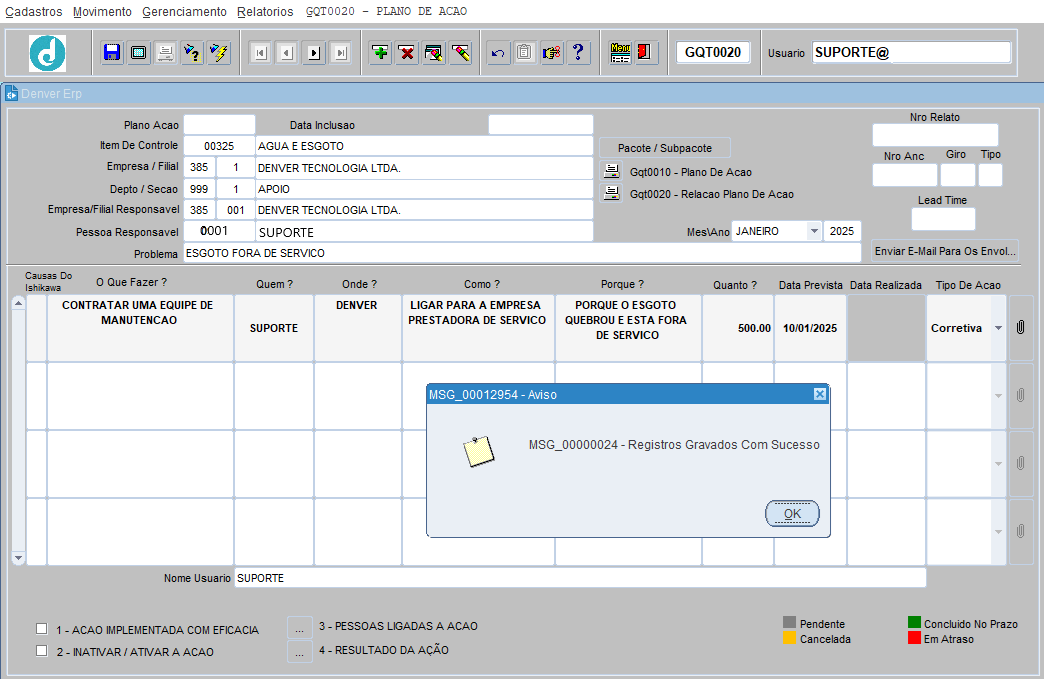Screen dimensions: 1044x679
Task: Click the yellow Cancelada legend swatch
Action: click(790, 638)
